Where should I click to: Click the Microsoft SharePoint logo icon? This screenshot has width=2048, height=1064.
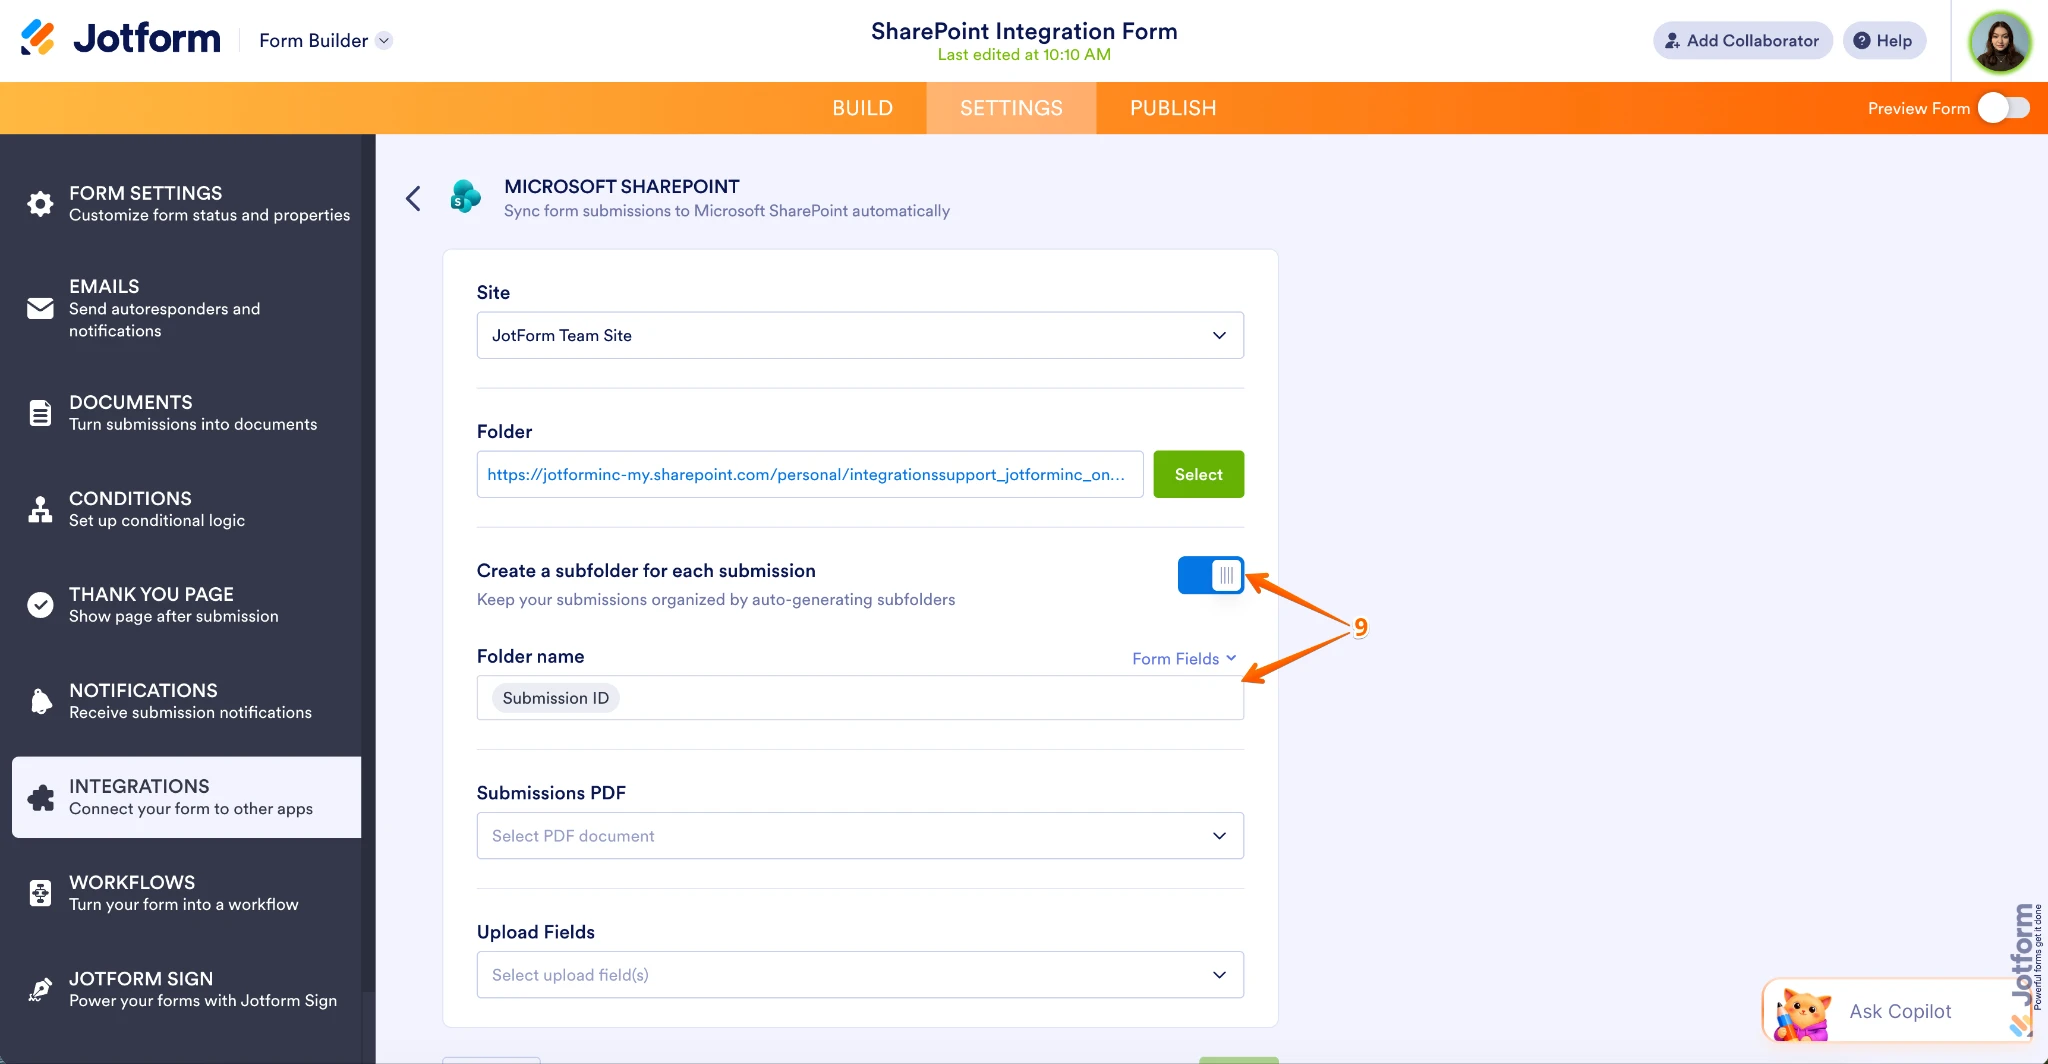(x=465, y=197)
